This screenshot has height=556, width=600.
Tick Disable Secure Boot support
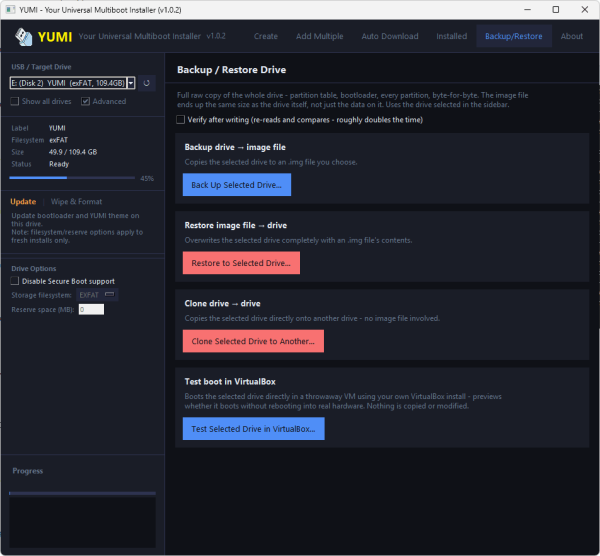(15, 281)
